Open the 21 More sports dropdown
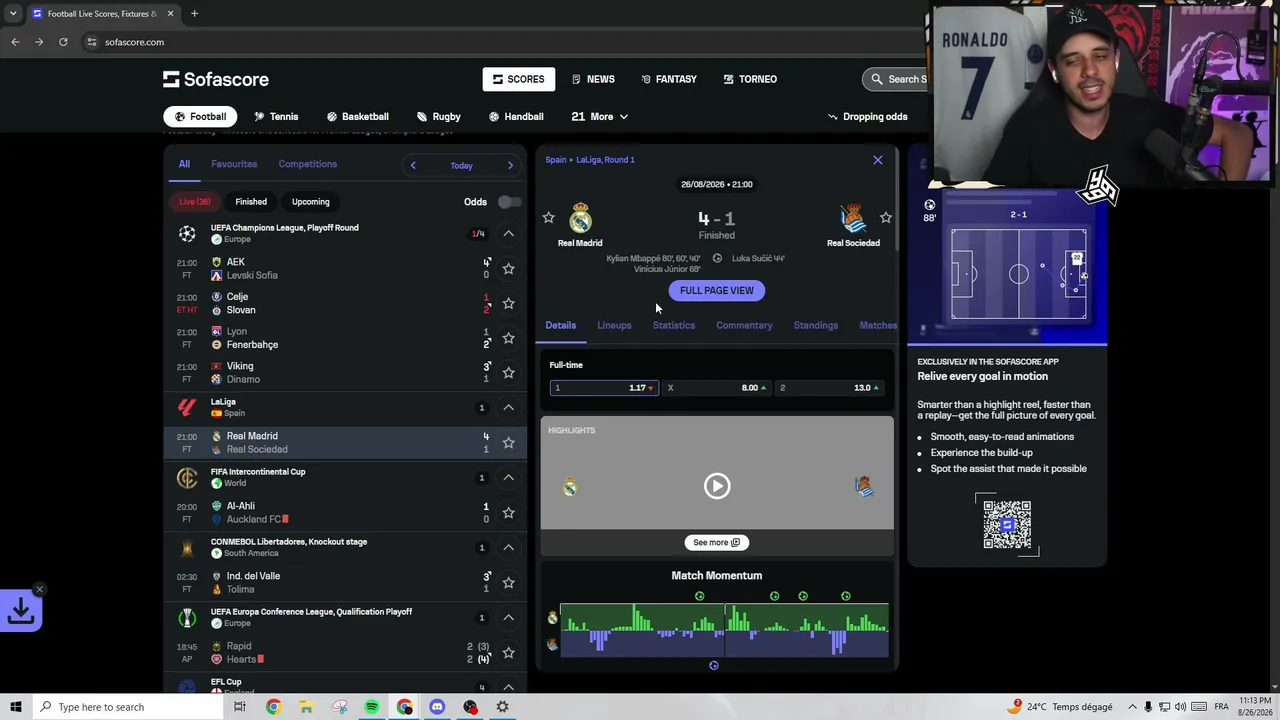This screenshot has width=1280, height=720. (x=600, y=116)
